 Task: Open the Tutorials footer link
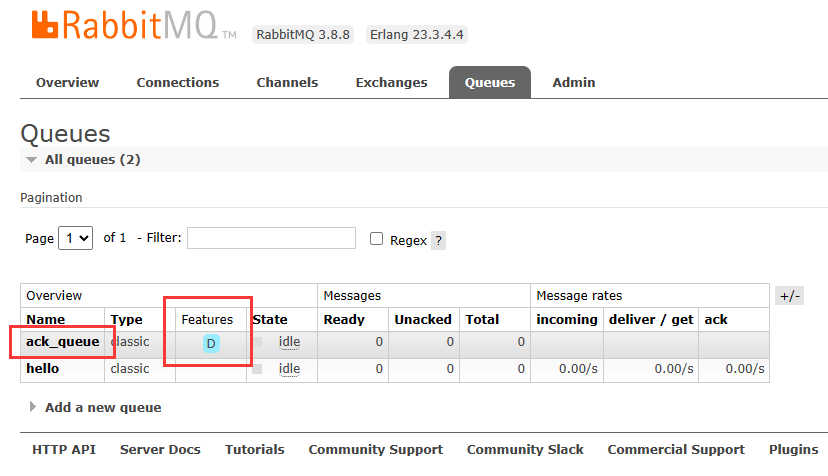click(255, 450)
